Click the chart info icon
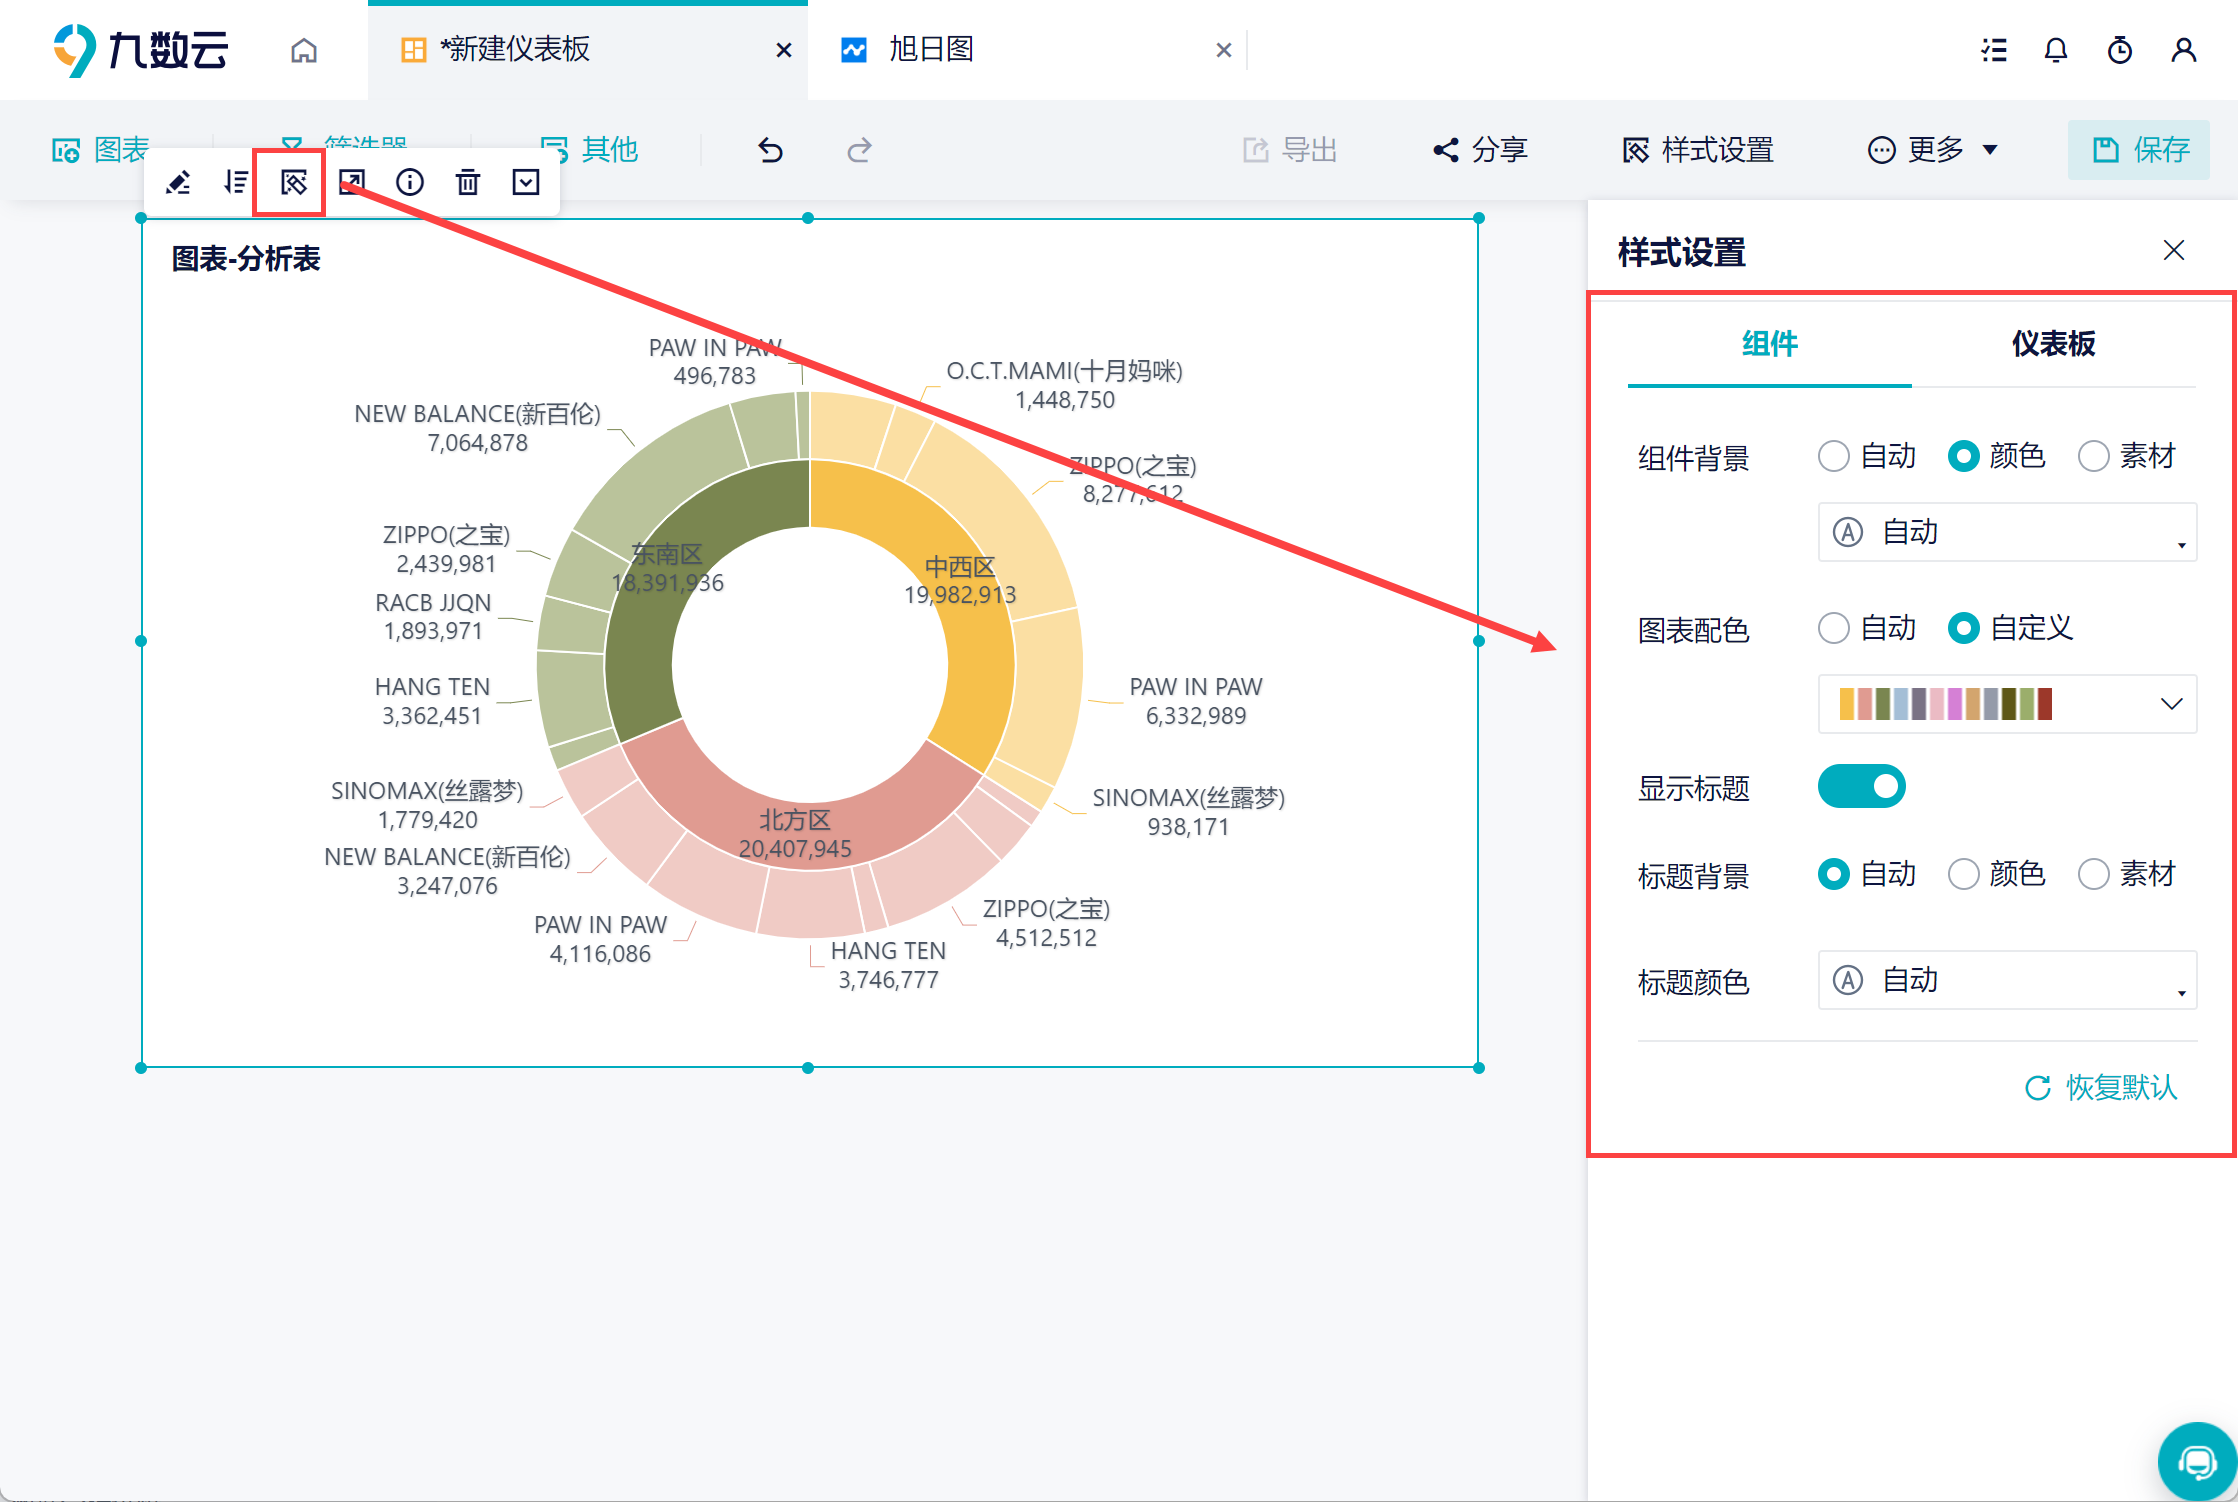This screenshot has height=1502, width=2238. 410,182
